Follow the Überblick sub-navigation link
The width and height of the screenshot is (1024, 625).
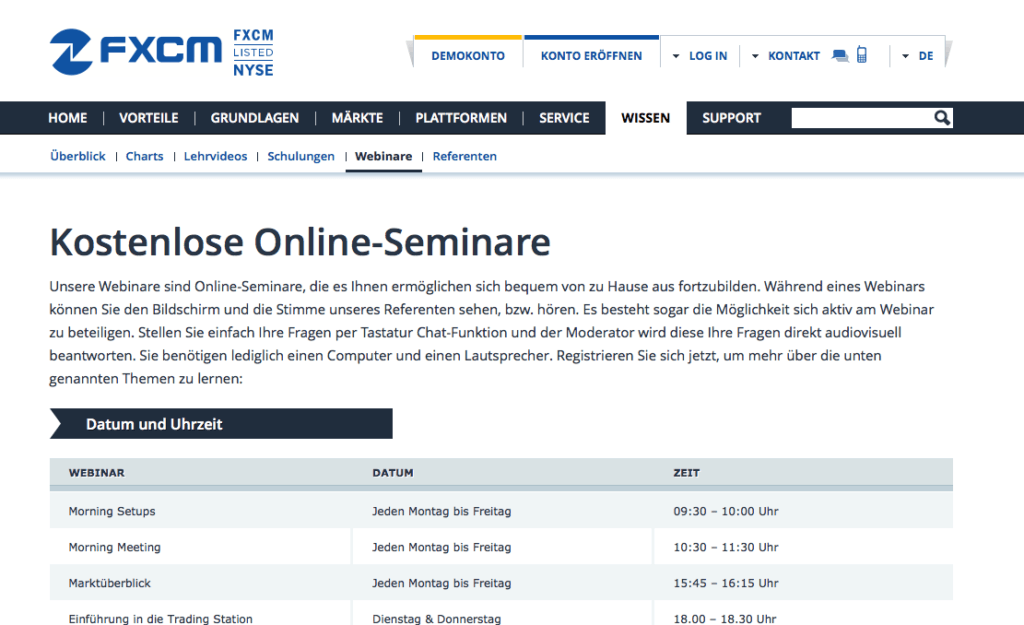pyautogui.click(x=78, y=156)
